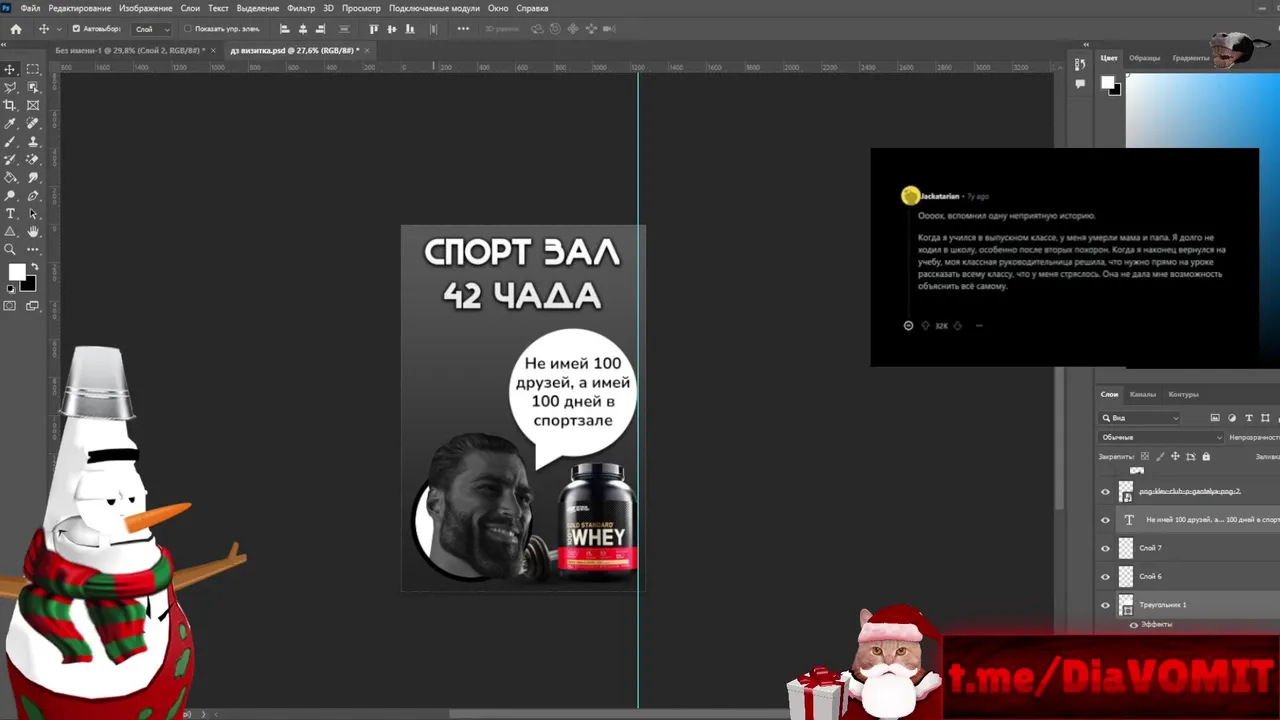Open the Фильтр menu
Screen dimensions: 1280x720
tap(301, 8)
